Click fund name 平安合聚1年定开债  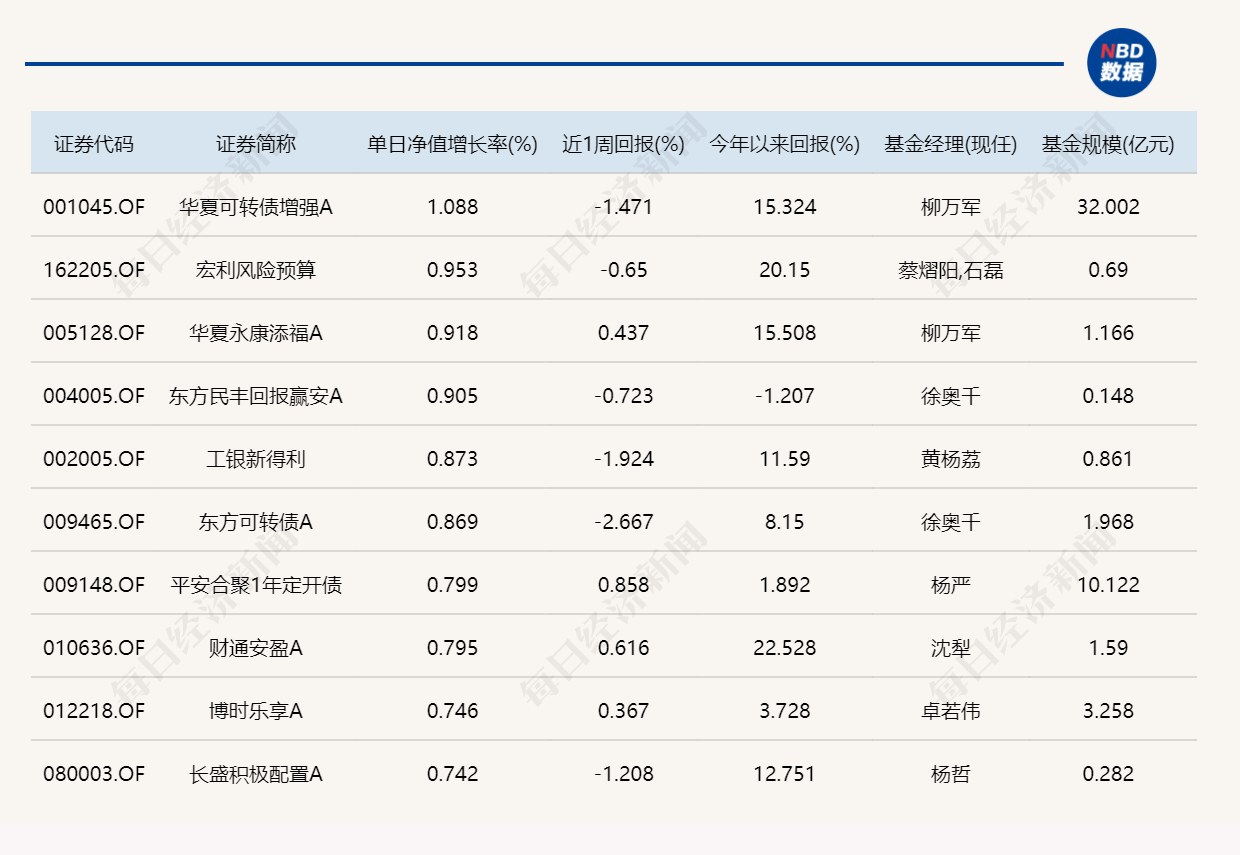click(256, 585)
